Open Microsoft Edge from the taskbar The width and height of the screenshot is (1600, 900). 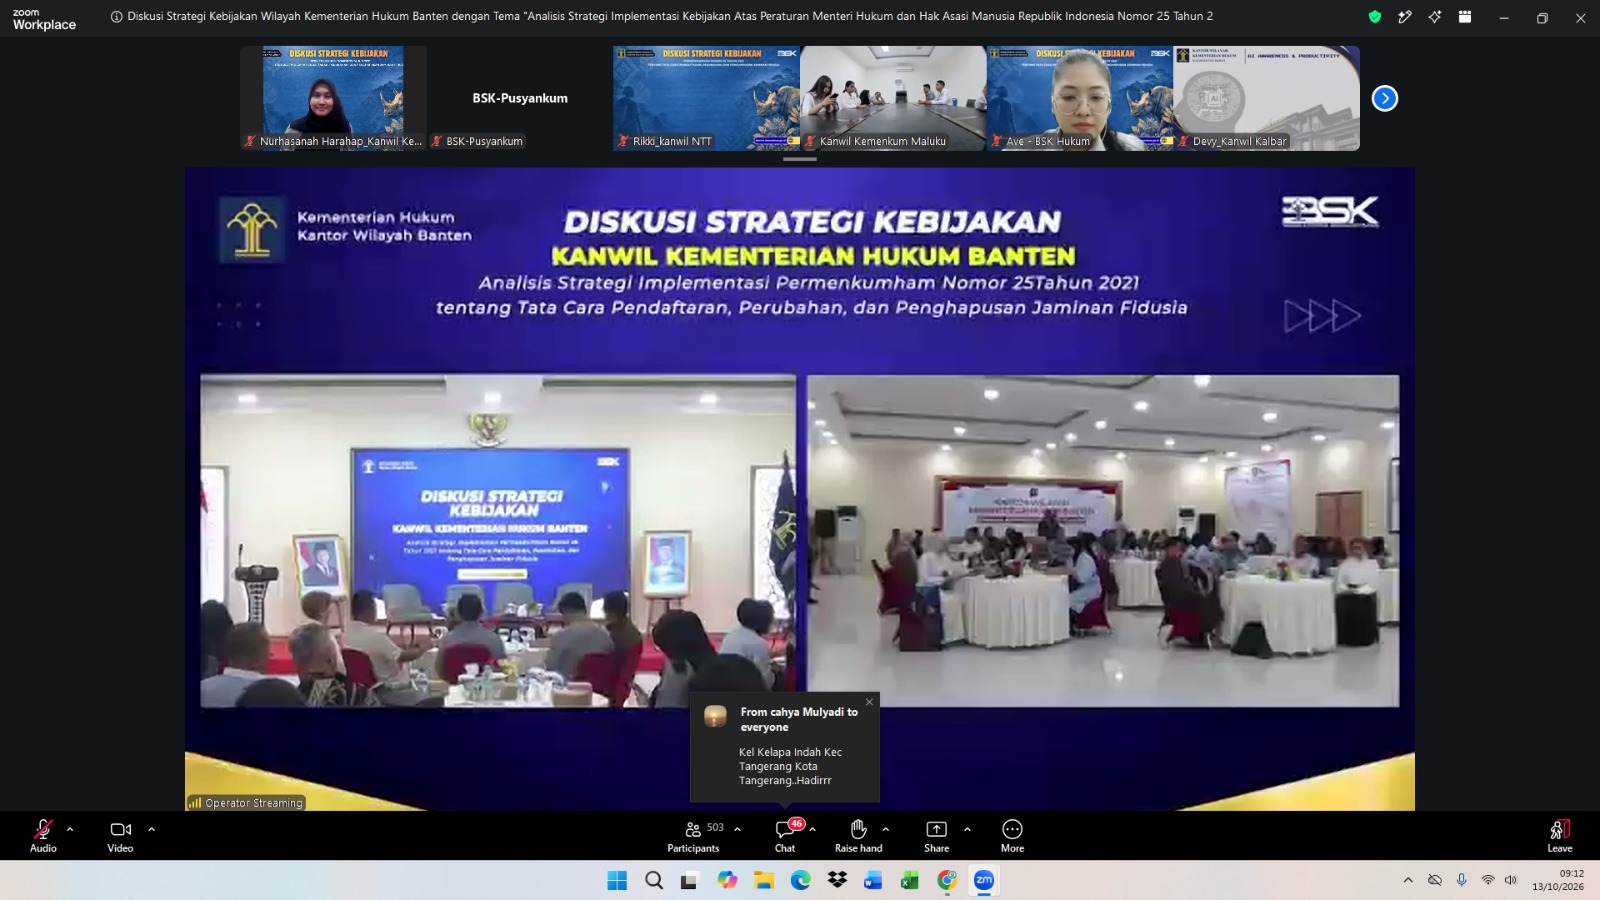[801, 880]
